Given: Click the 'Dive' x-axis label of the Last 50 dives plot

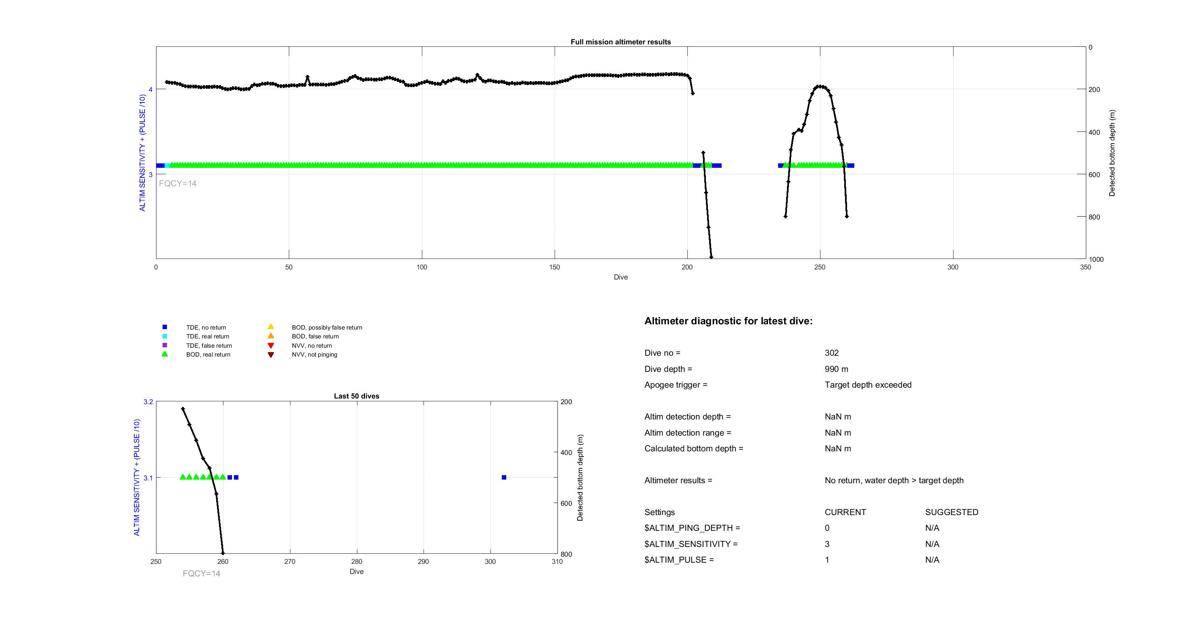Looking at the screenshot, I should click(357, 572).
